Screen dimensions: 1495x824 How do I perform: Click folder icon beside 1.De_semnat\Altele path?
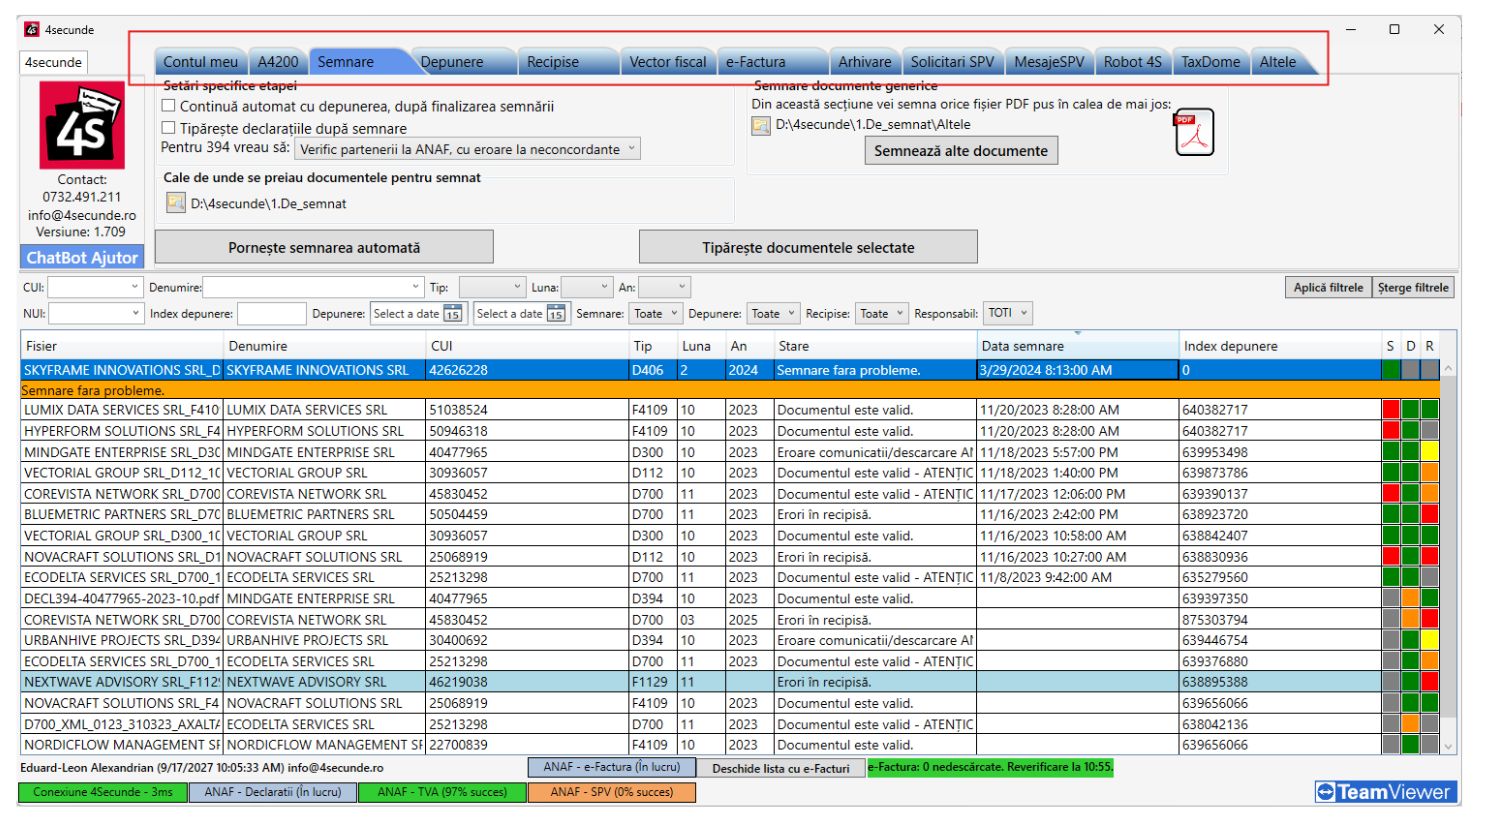point(761,125)
